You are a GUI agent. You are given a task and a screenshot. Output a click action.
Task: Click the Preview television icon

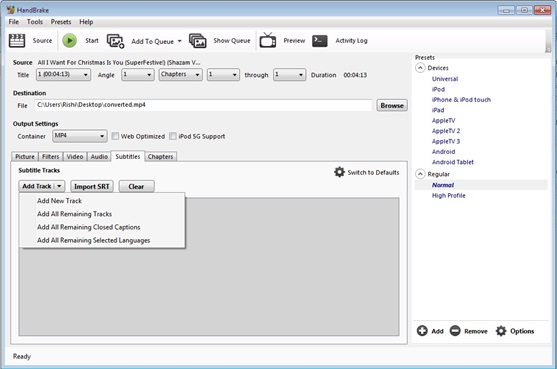click(267, 40)
